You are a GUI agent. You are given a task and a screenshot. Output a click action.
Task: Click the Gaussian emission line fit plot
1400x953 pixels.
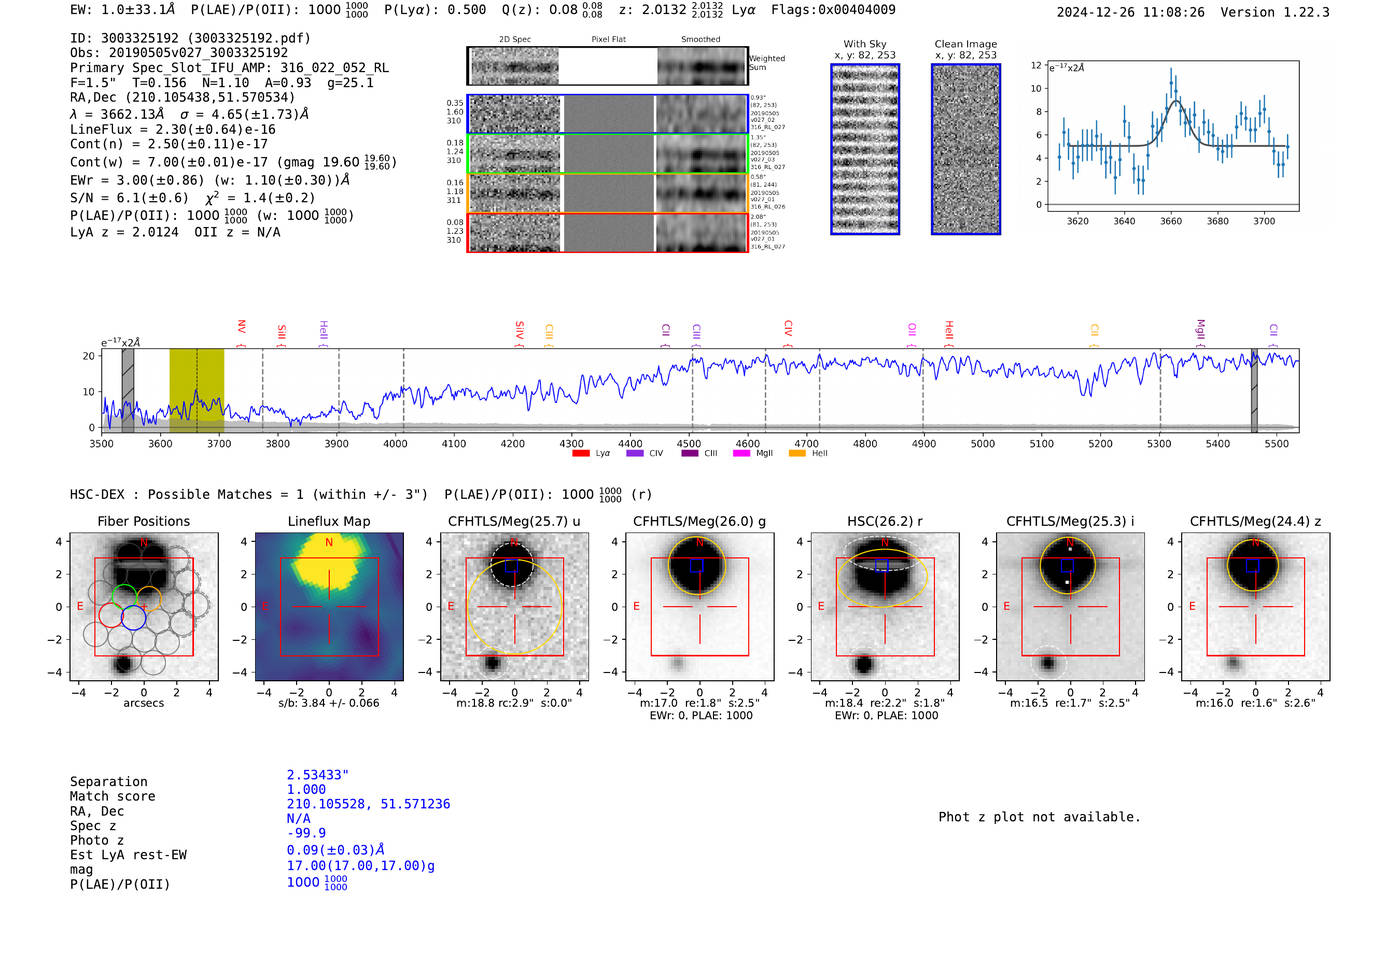point(1172,136)
